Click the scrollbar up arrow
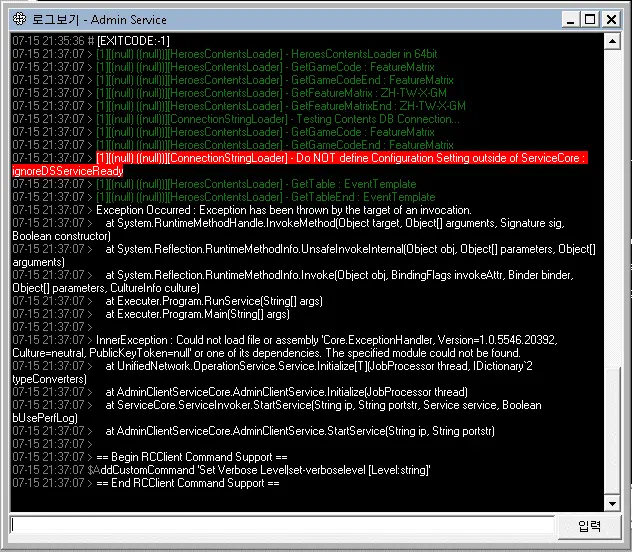The height and width of the screenshot is (552, 632). point(612,42)
